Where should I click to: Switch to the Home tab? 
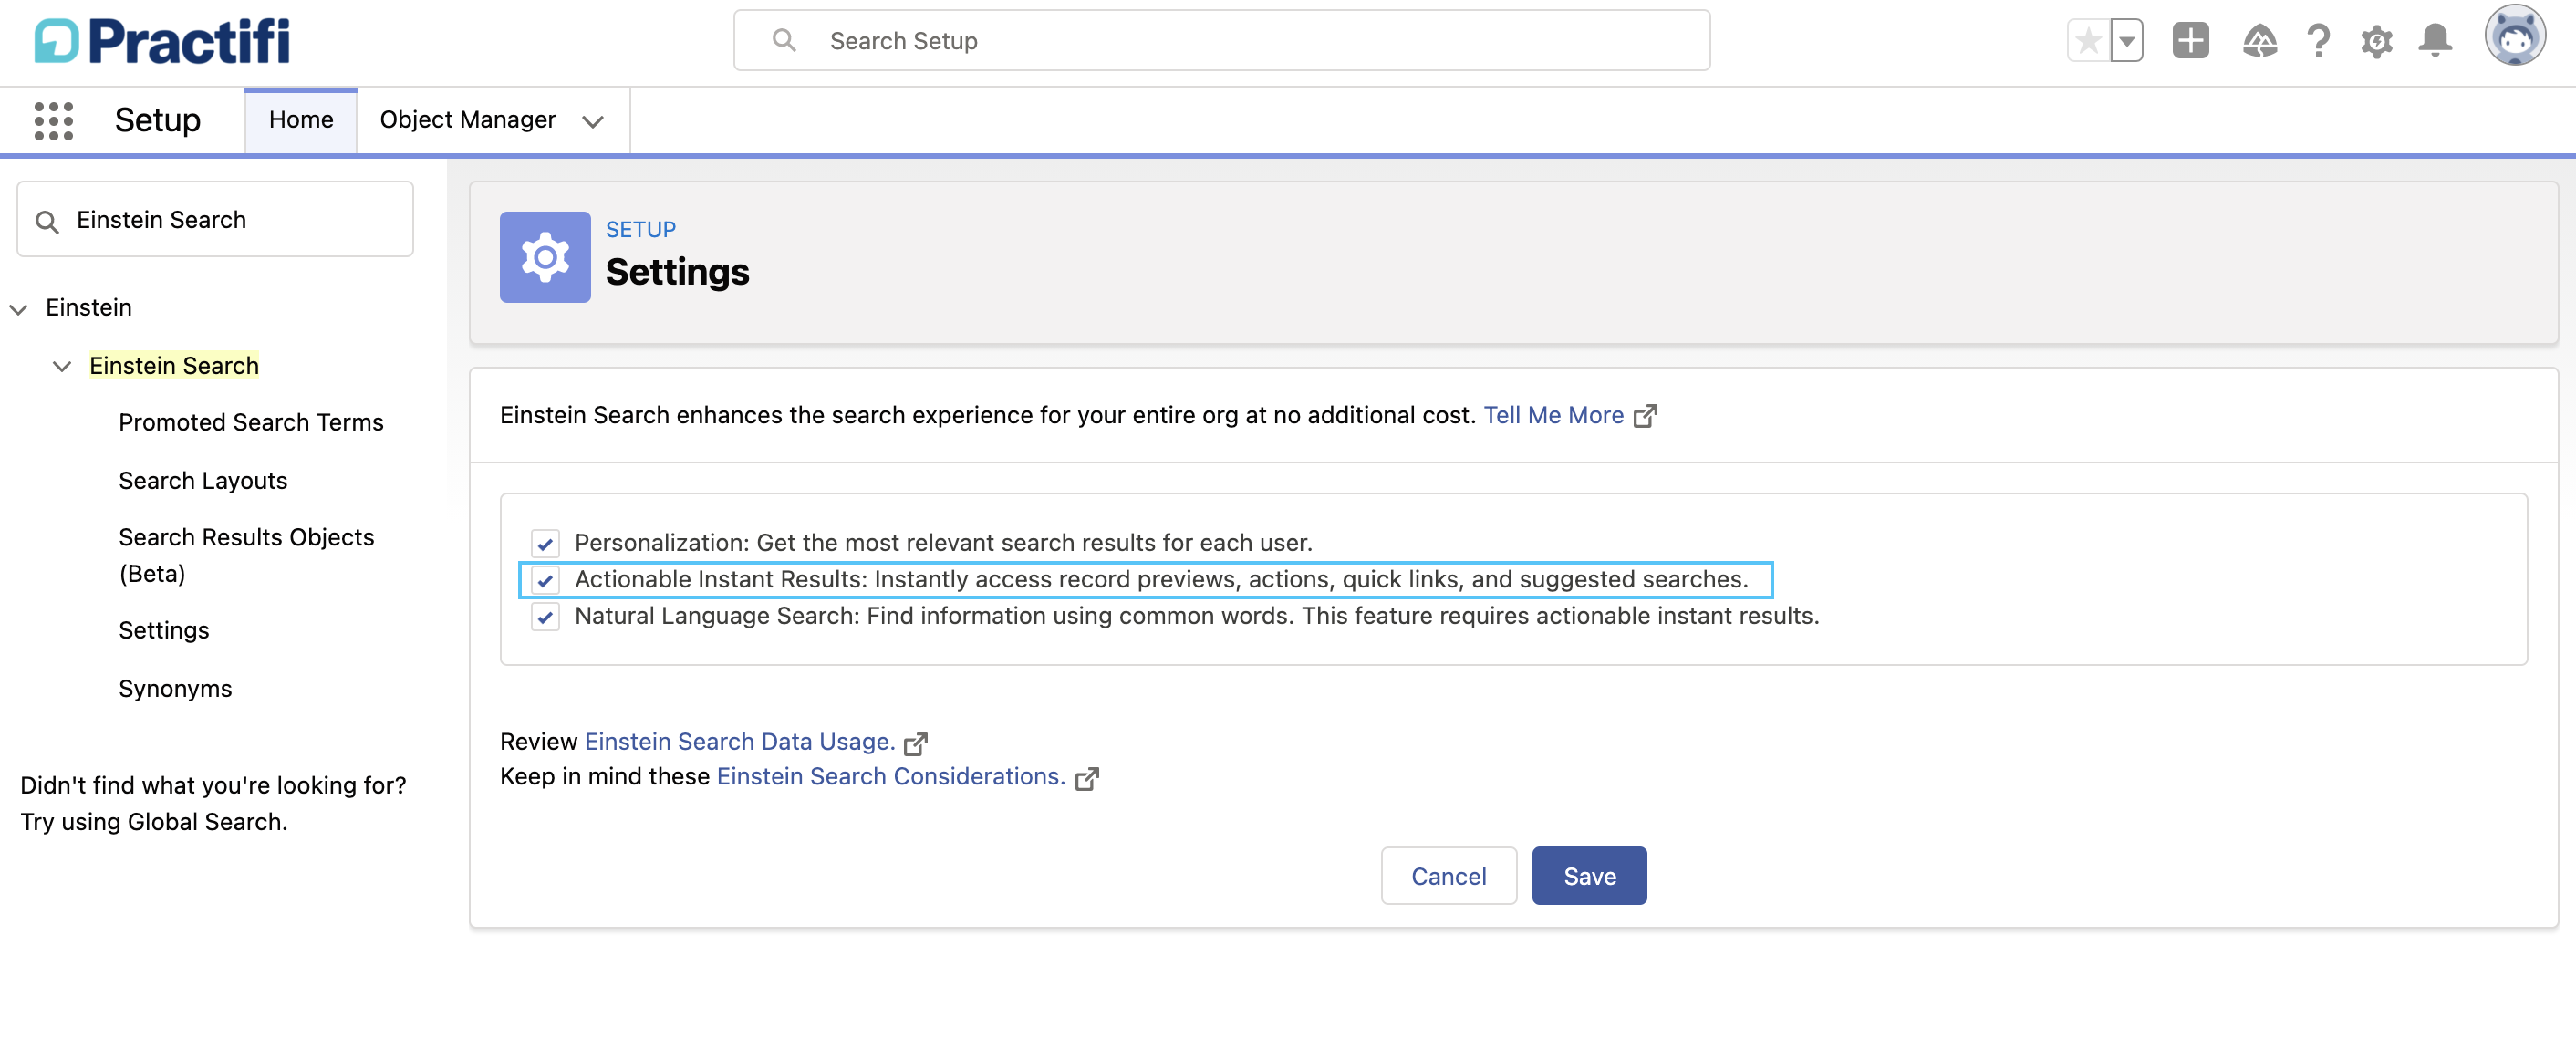(301, 120)
